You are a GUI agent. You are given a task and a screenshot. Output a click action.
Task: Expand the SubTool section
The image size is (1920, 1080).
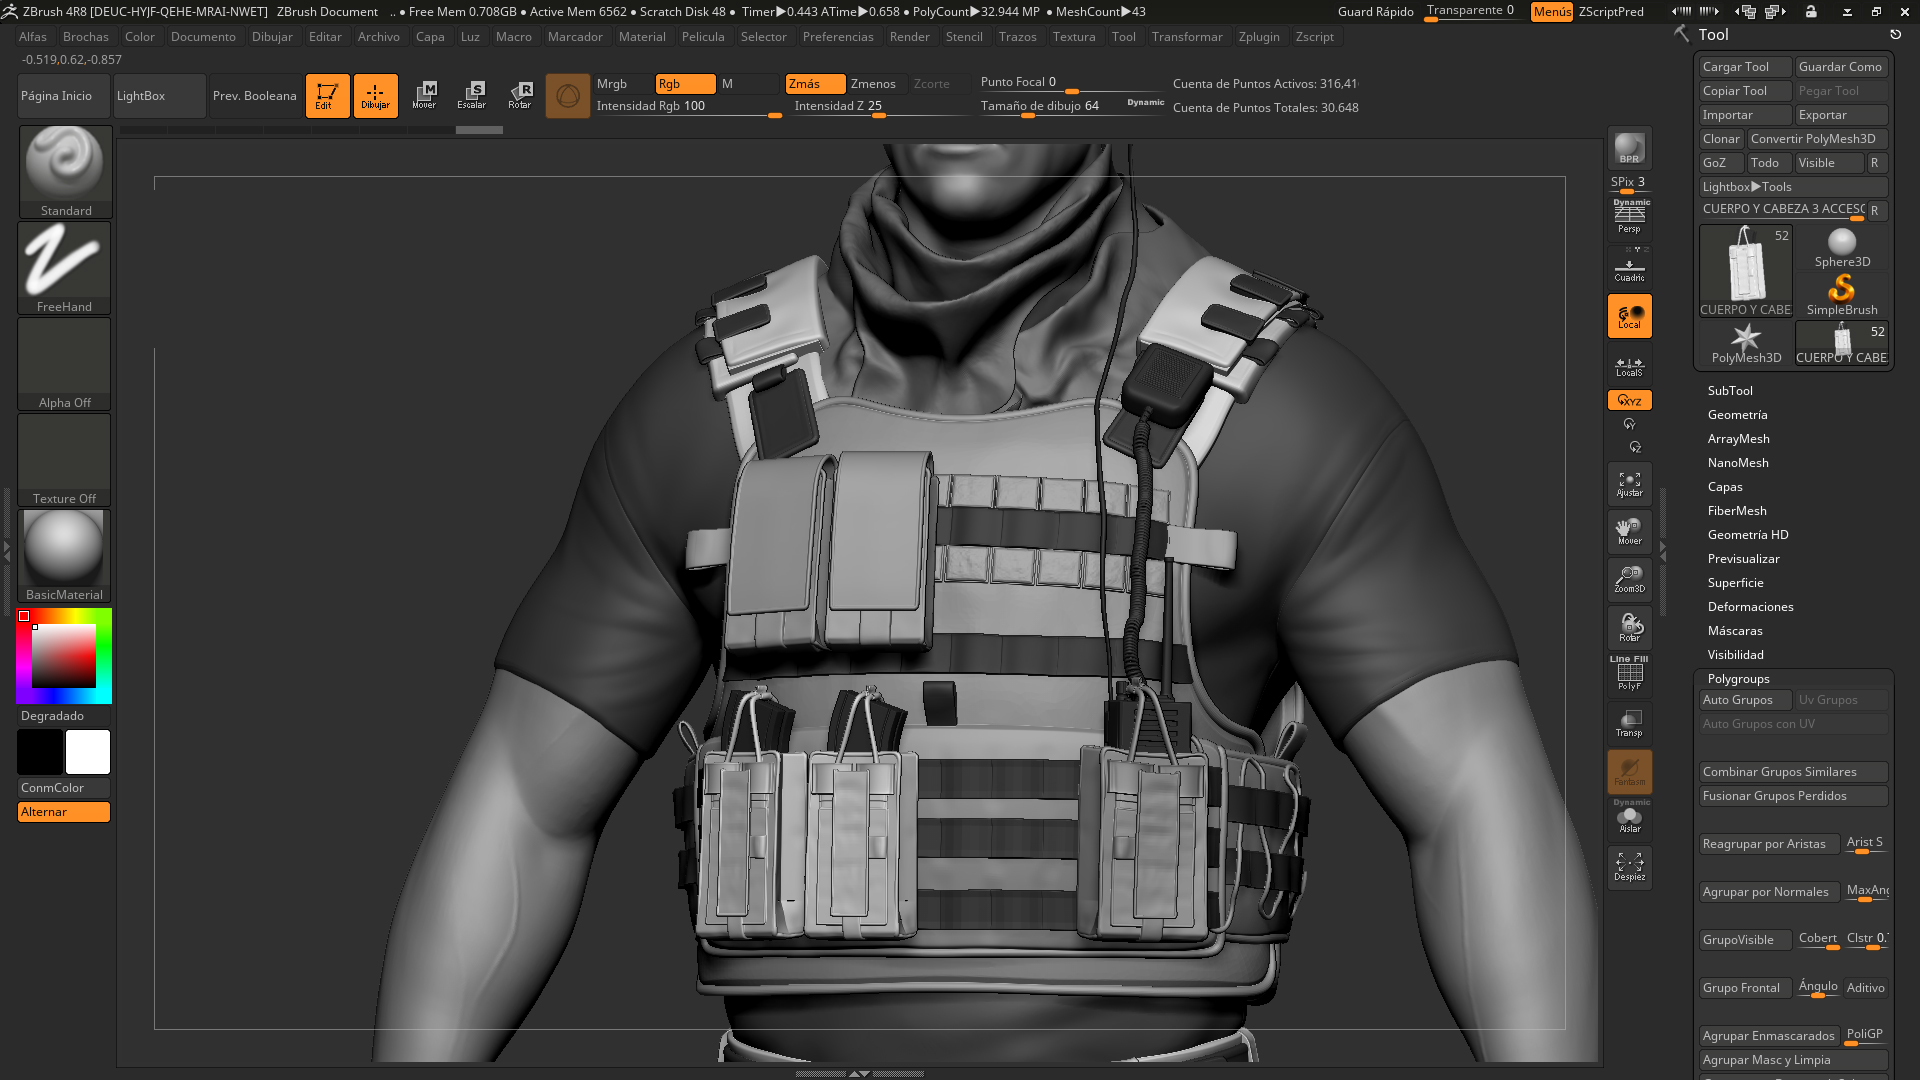click(x=1730, y=390)
